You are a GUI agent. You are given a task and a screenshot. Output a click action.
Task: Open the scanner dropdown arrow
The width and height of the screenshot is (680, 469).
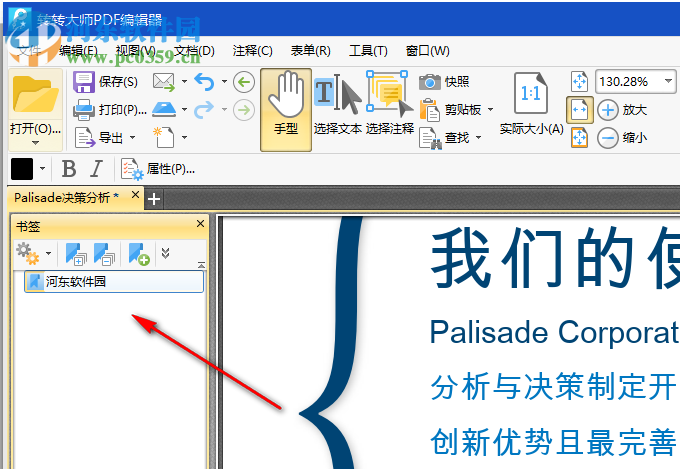coord(184,109)
